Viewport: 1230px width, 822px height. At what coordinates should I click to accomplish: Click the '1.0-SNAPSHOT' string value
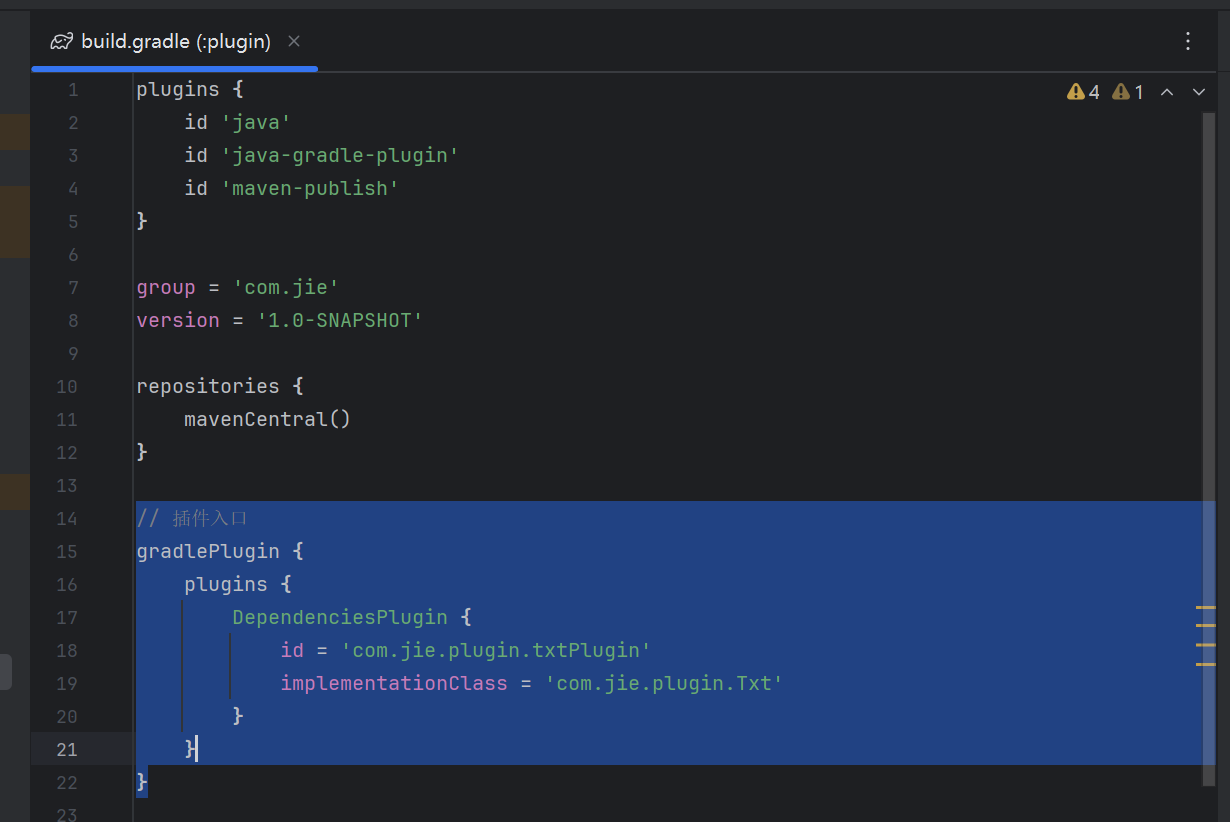point(340,320)
